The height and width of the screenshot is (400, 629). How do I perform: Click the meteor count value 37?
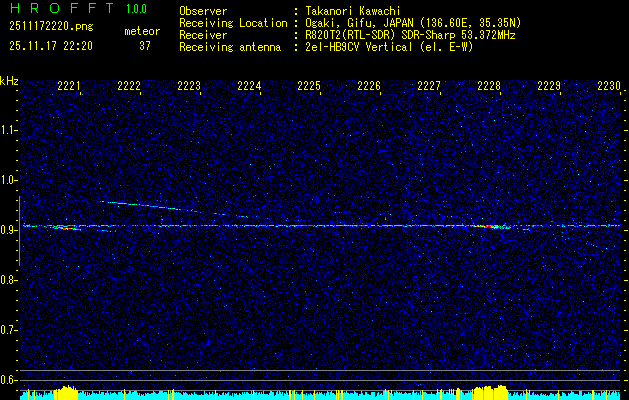(x=145, y=46)
